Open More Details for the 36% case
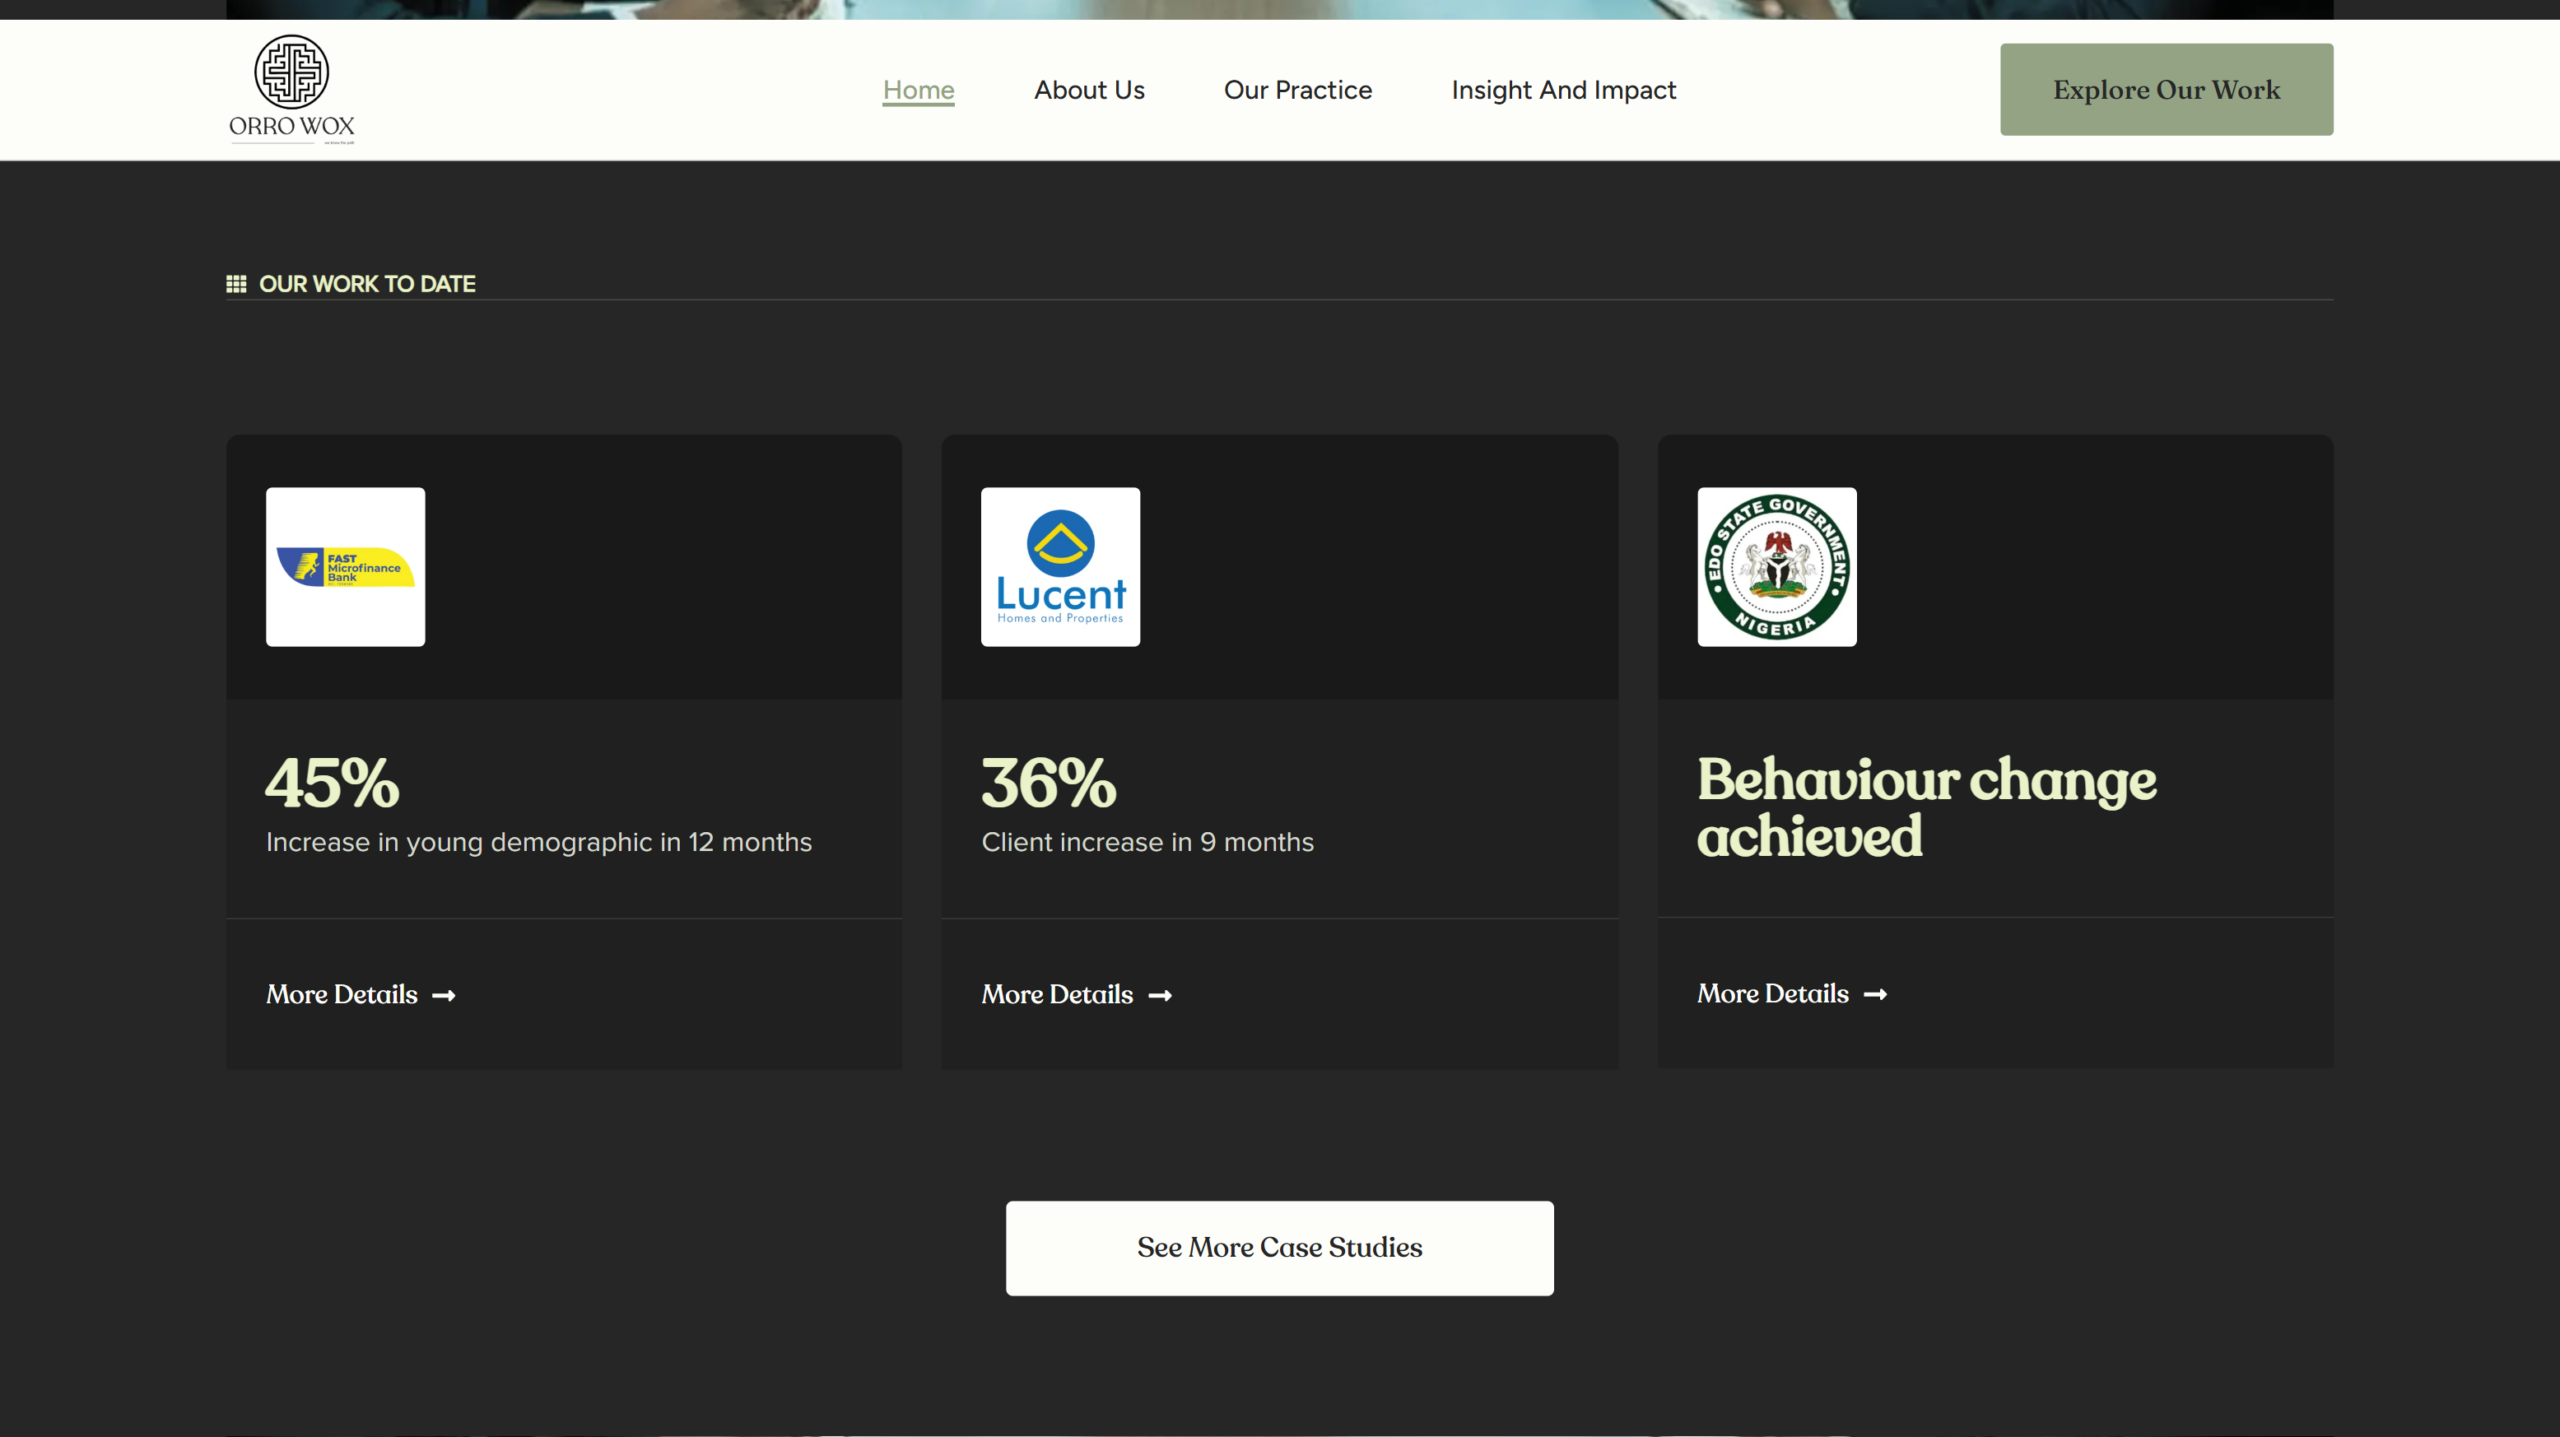 pyautogui.click(x=1057, y=994)
